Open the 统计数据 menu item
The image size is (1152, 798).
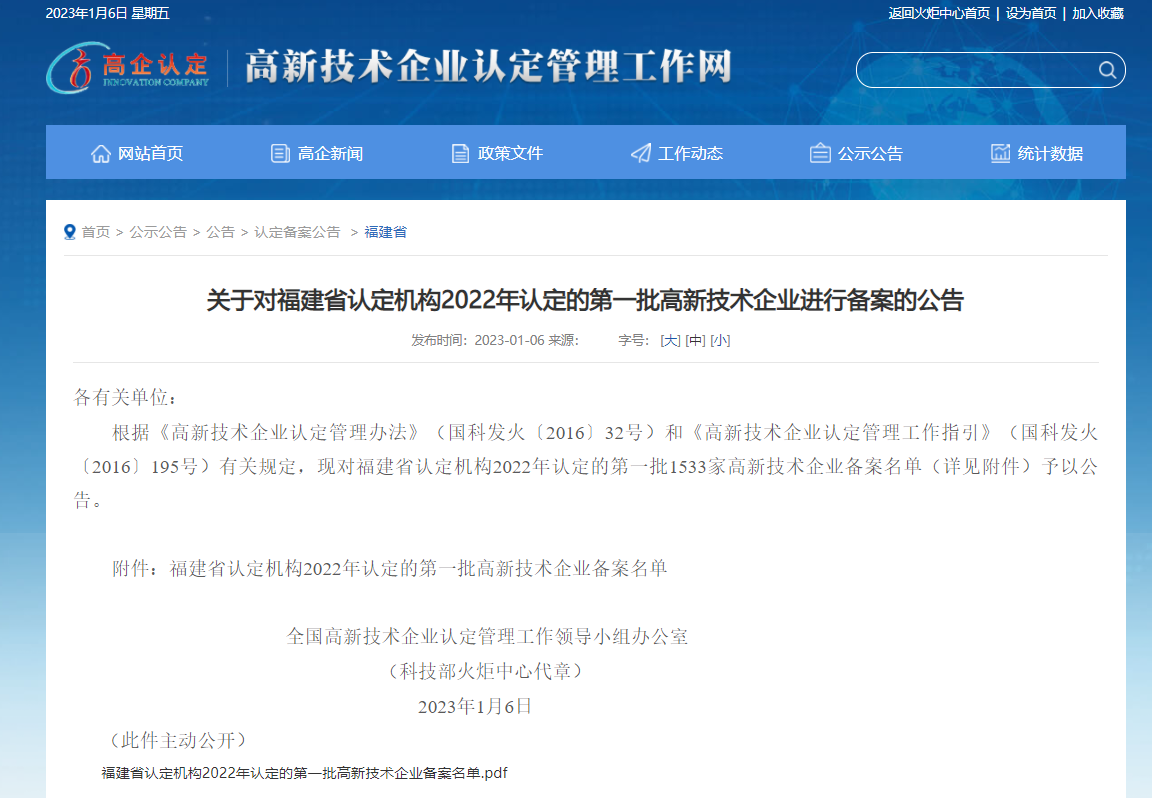1050,153
